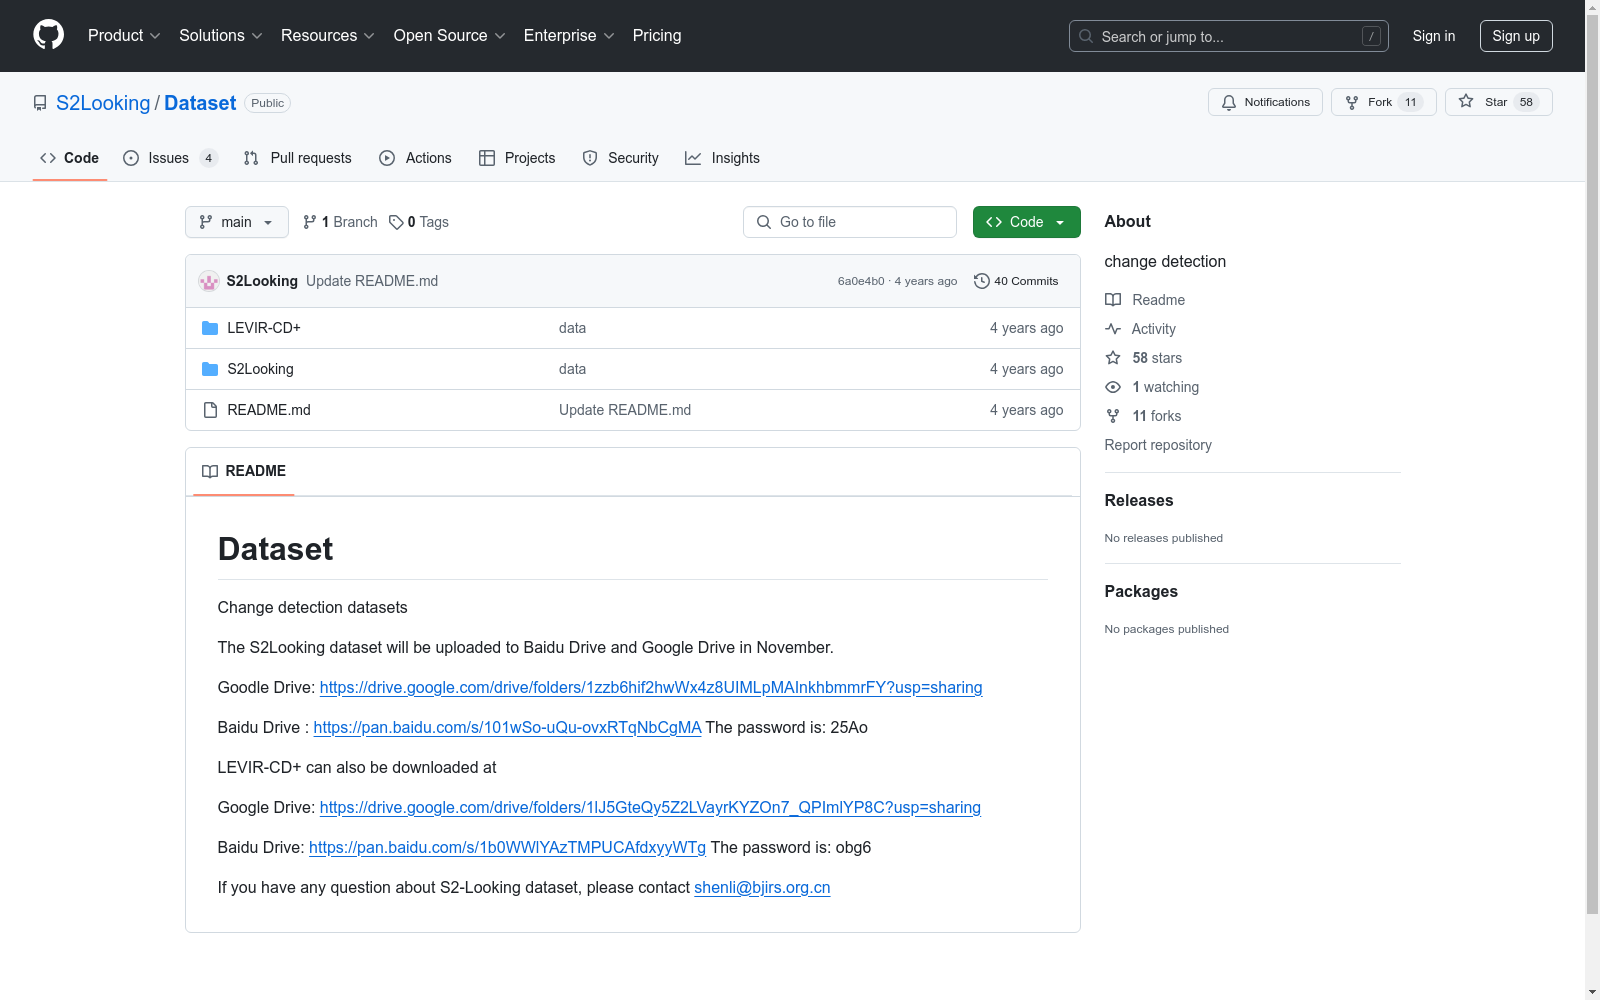Click the README.md file icon
The image size is (1600, 1000).
click(210, 410)
